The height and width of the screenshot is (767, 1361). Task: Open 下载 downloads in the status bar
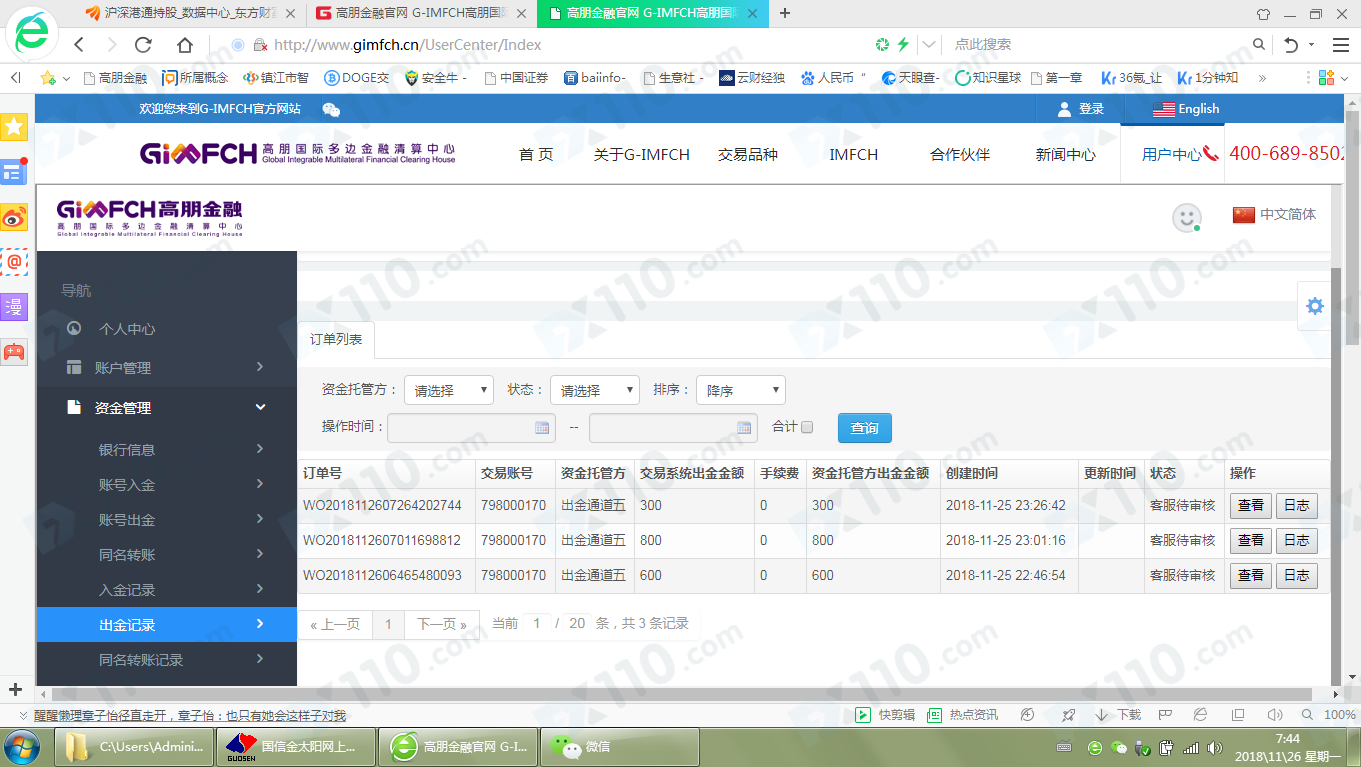1118,715
